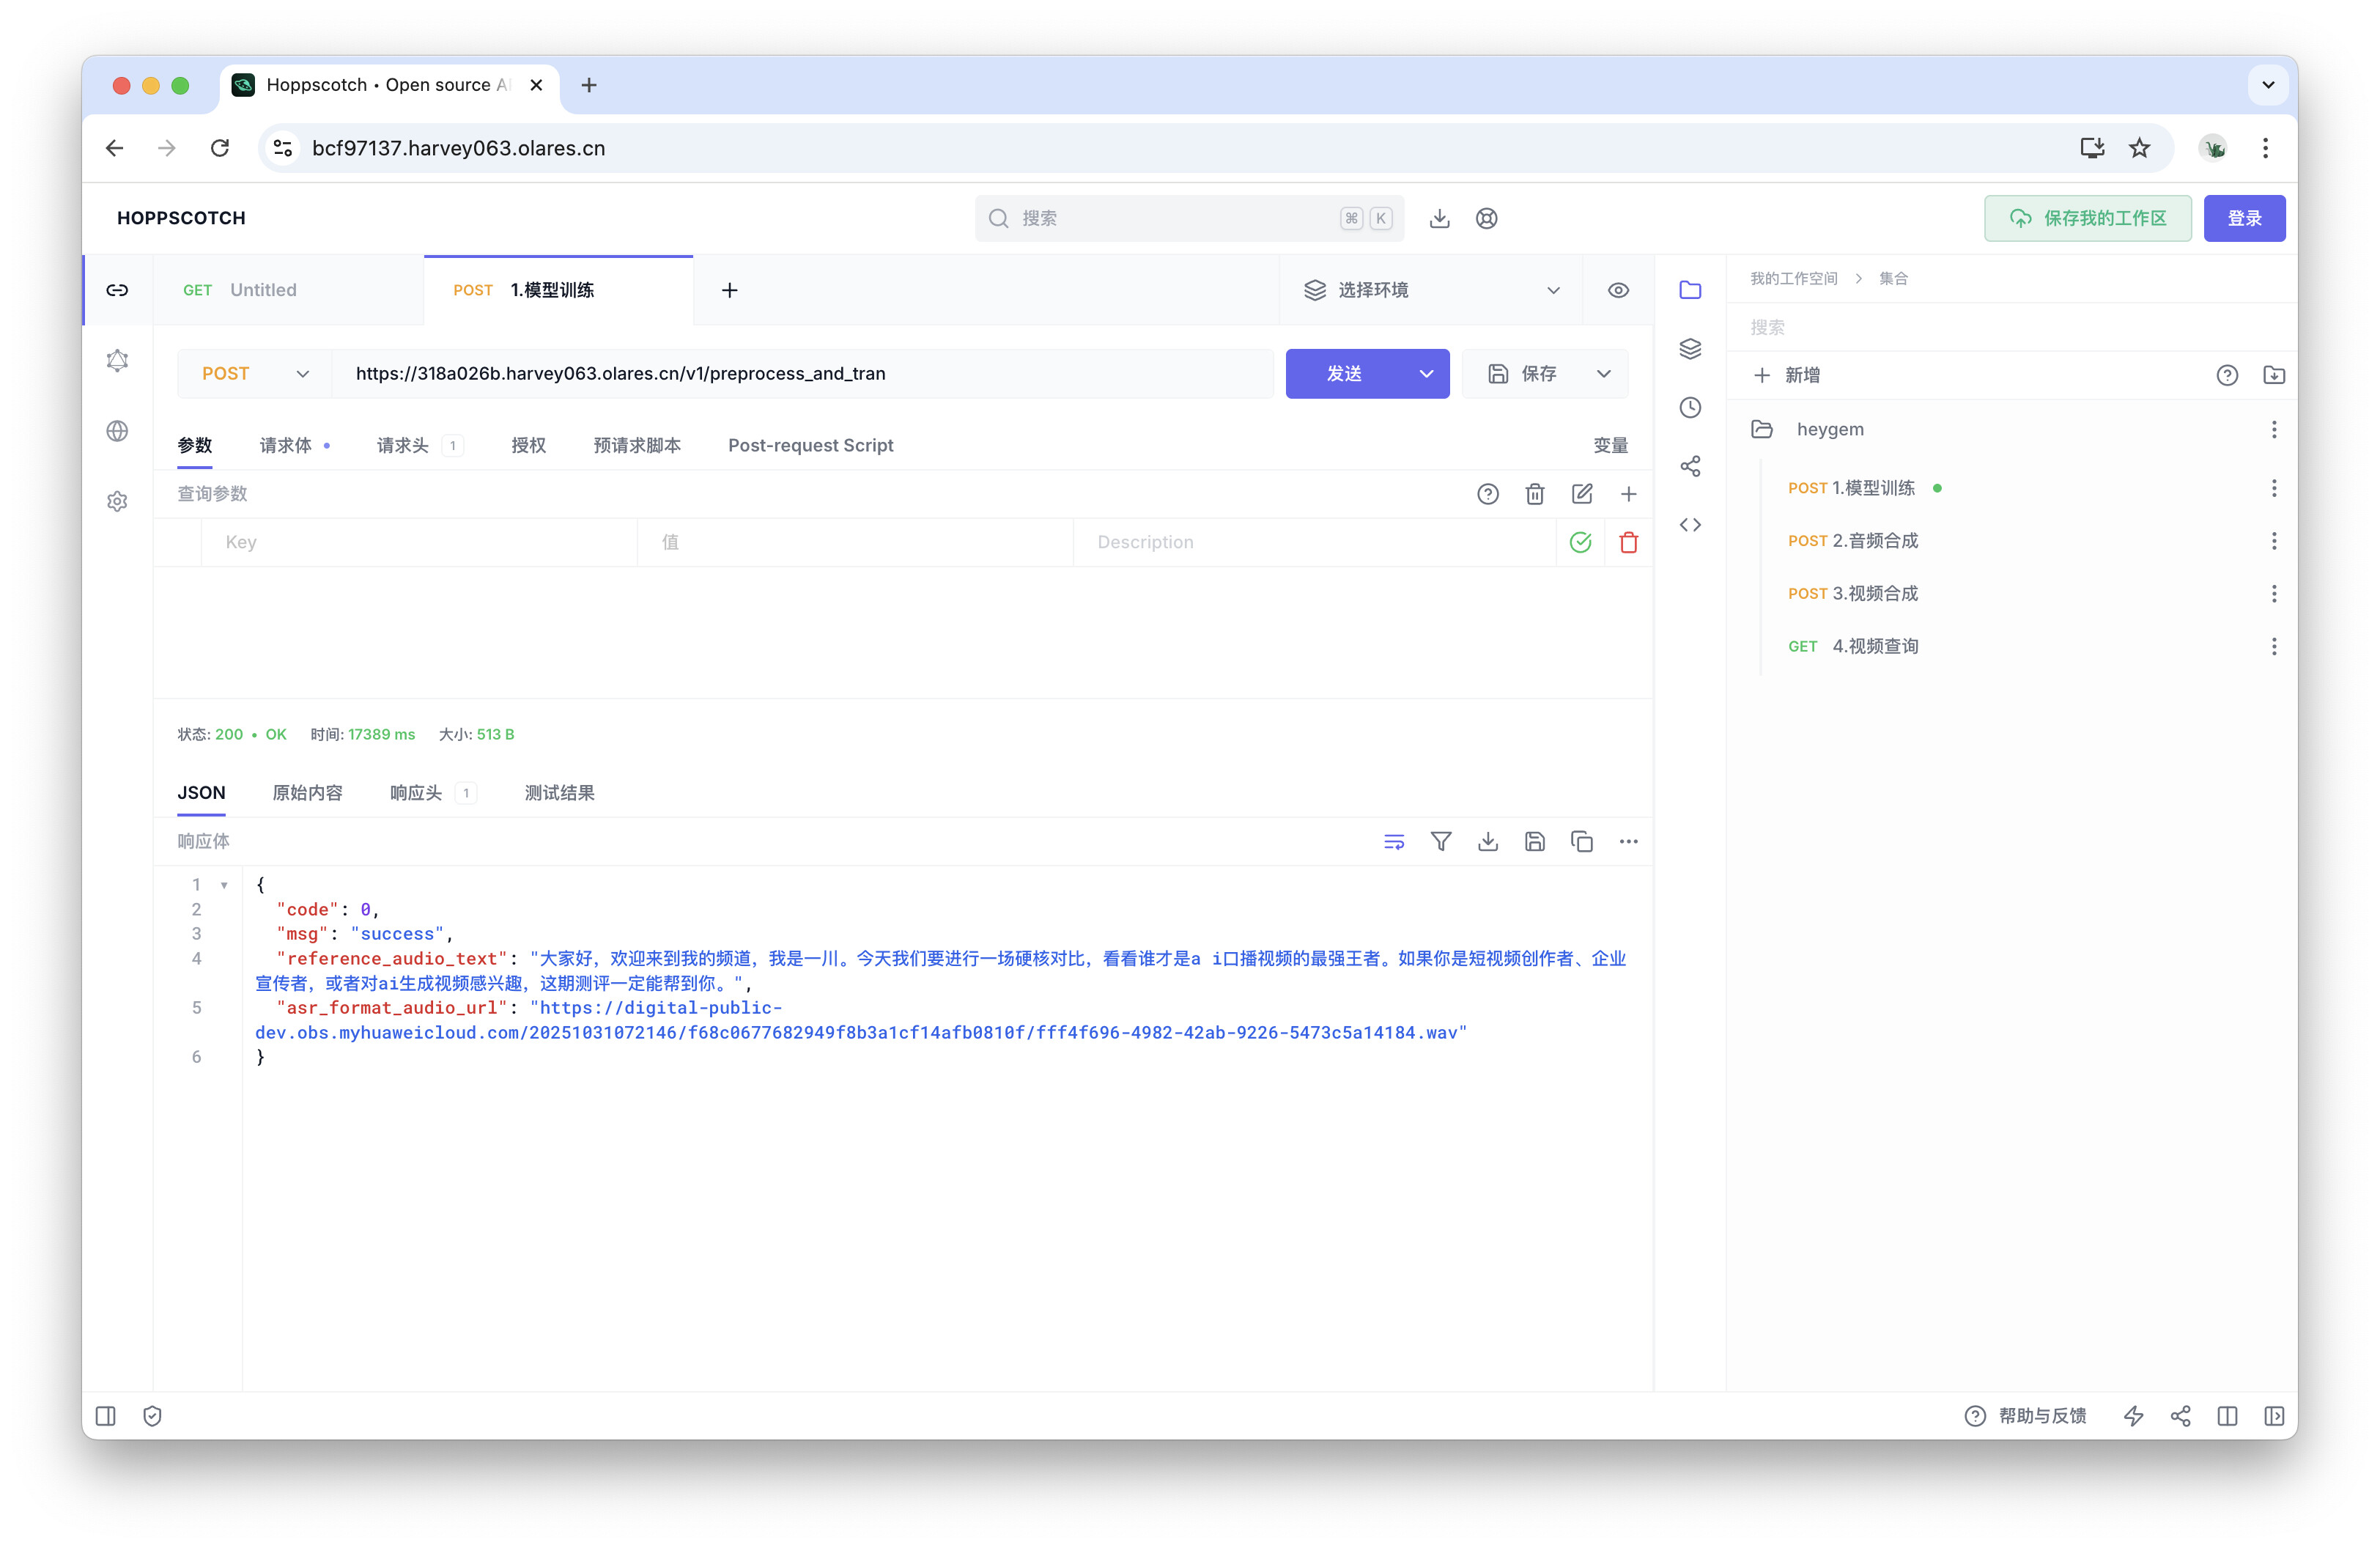Open the POST method dropdown
The image size is (2380, 1548).
click(255, 374)
